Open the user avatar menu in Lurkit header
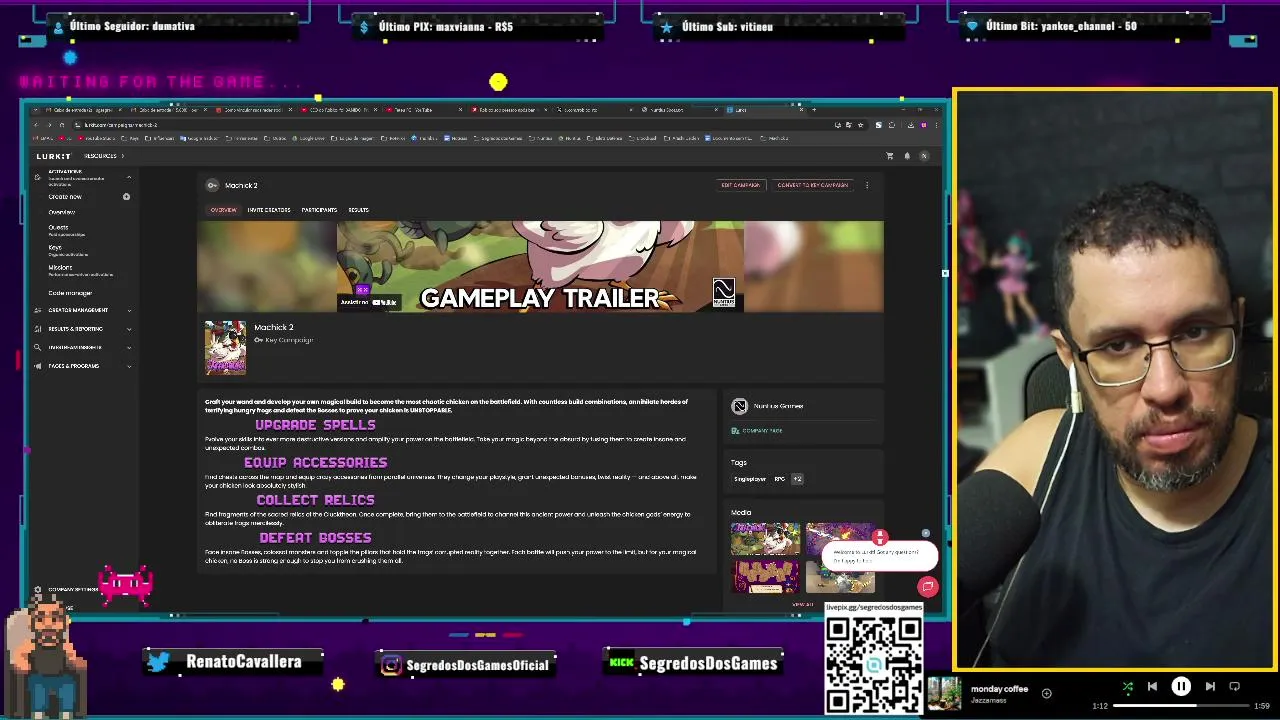Image resolution: width=1280 pixels, height=720 pixels. (x=924, y=156)
